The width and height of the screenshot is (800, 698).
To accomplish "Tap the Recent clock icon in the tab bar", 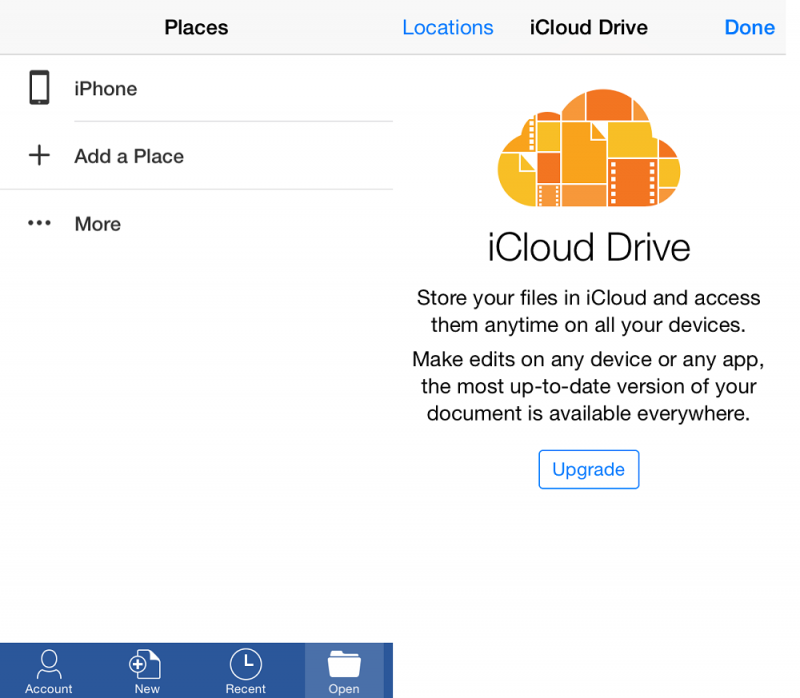I will click(x=245, y=663).
